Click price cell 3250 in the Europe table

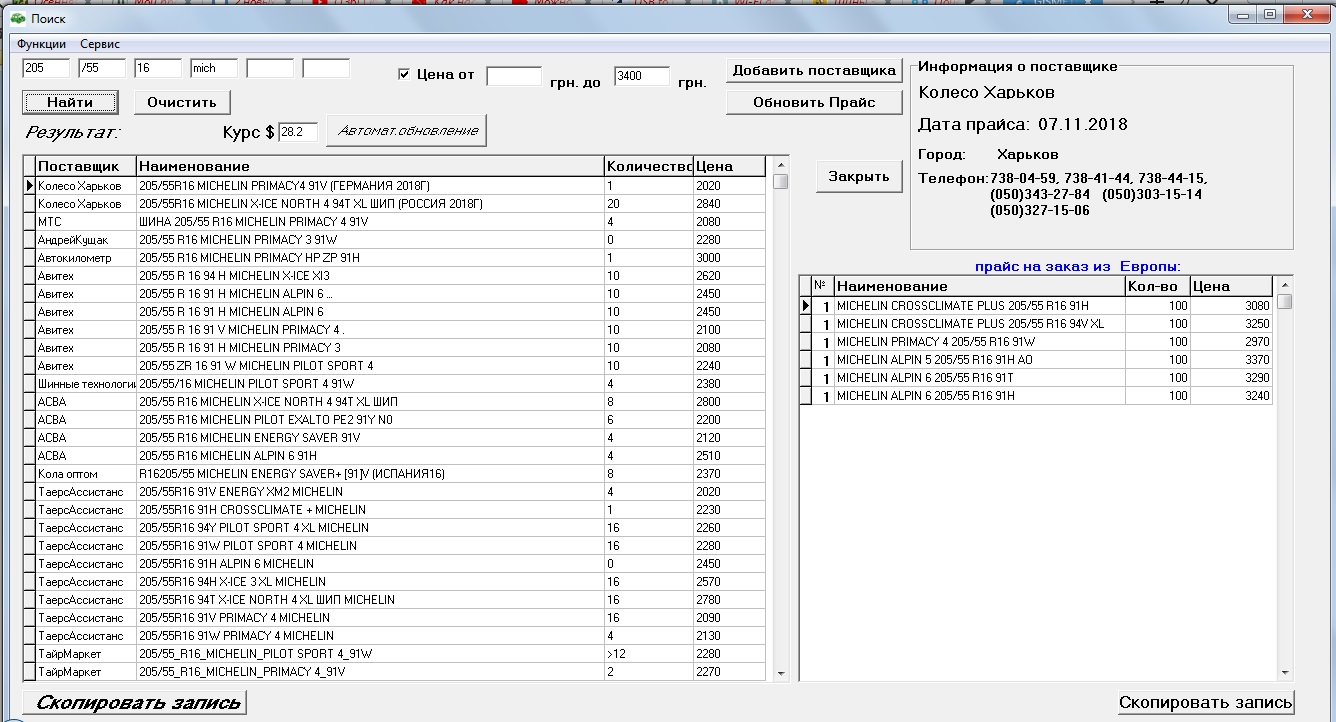[x=1233, y=324]
